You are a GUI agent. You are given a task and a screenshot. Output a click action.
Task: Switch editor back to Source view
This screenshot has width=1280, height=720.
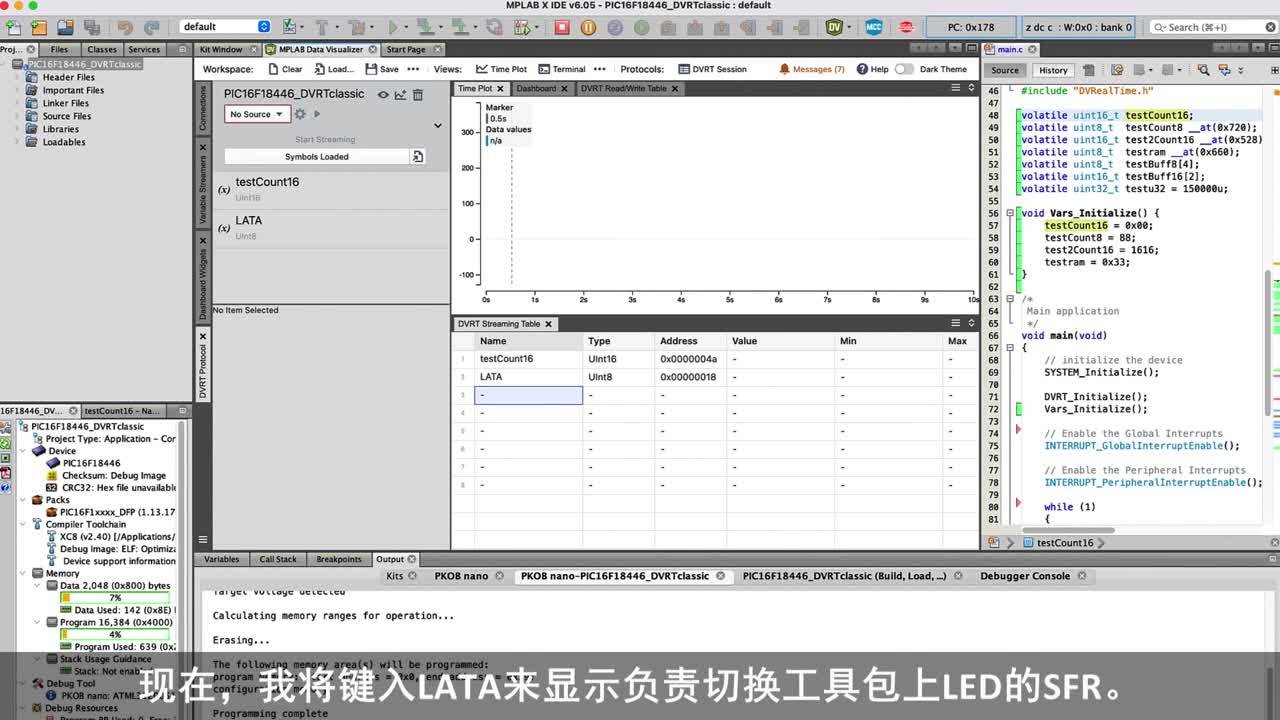(1003, 70)
